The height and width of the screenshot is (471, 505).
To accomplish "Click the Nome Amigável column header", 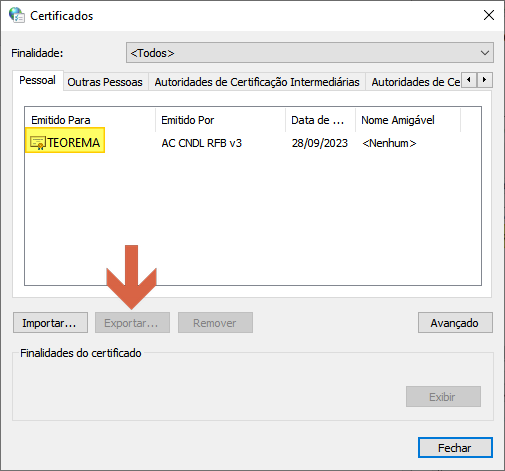I will point(408,120).
